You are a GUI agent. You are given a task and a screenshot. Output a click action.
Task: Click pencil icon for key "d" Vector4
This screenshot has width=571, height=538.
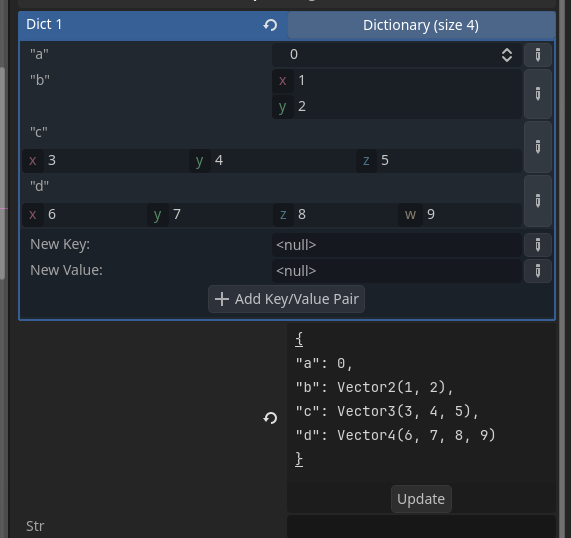pyautogui.click(x=538, y=201)
